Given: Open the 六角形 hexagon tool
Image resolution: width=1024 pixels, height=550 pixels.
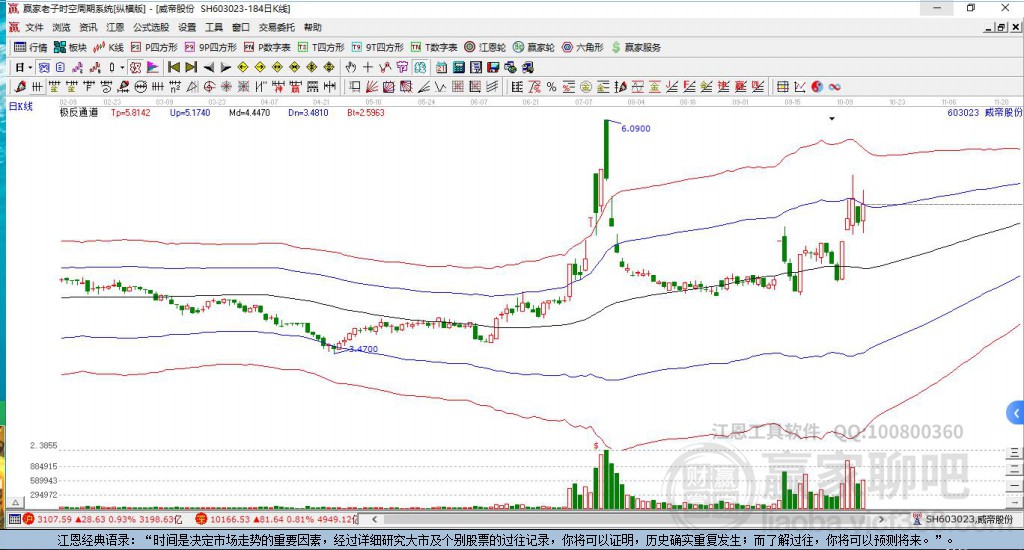Looking at the screenshot, I should coord(583,47).
